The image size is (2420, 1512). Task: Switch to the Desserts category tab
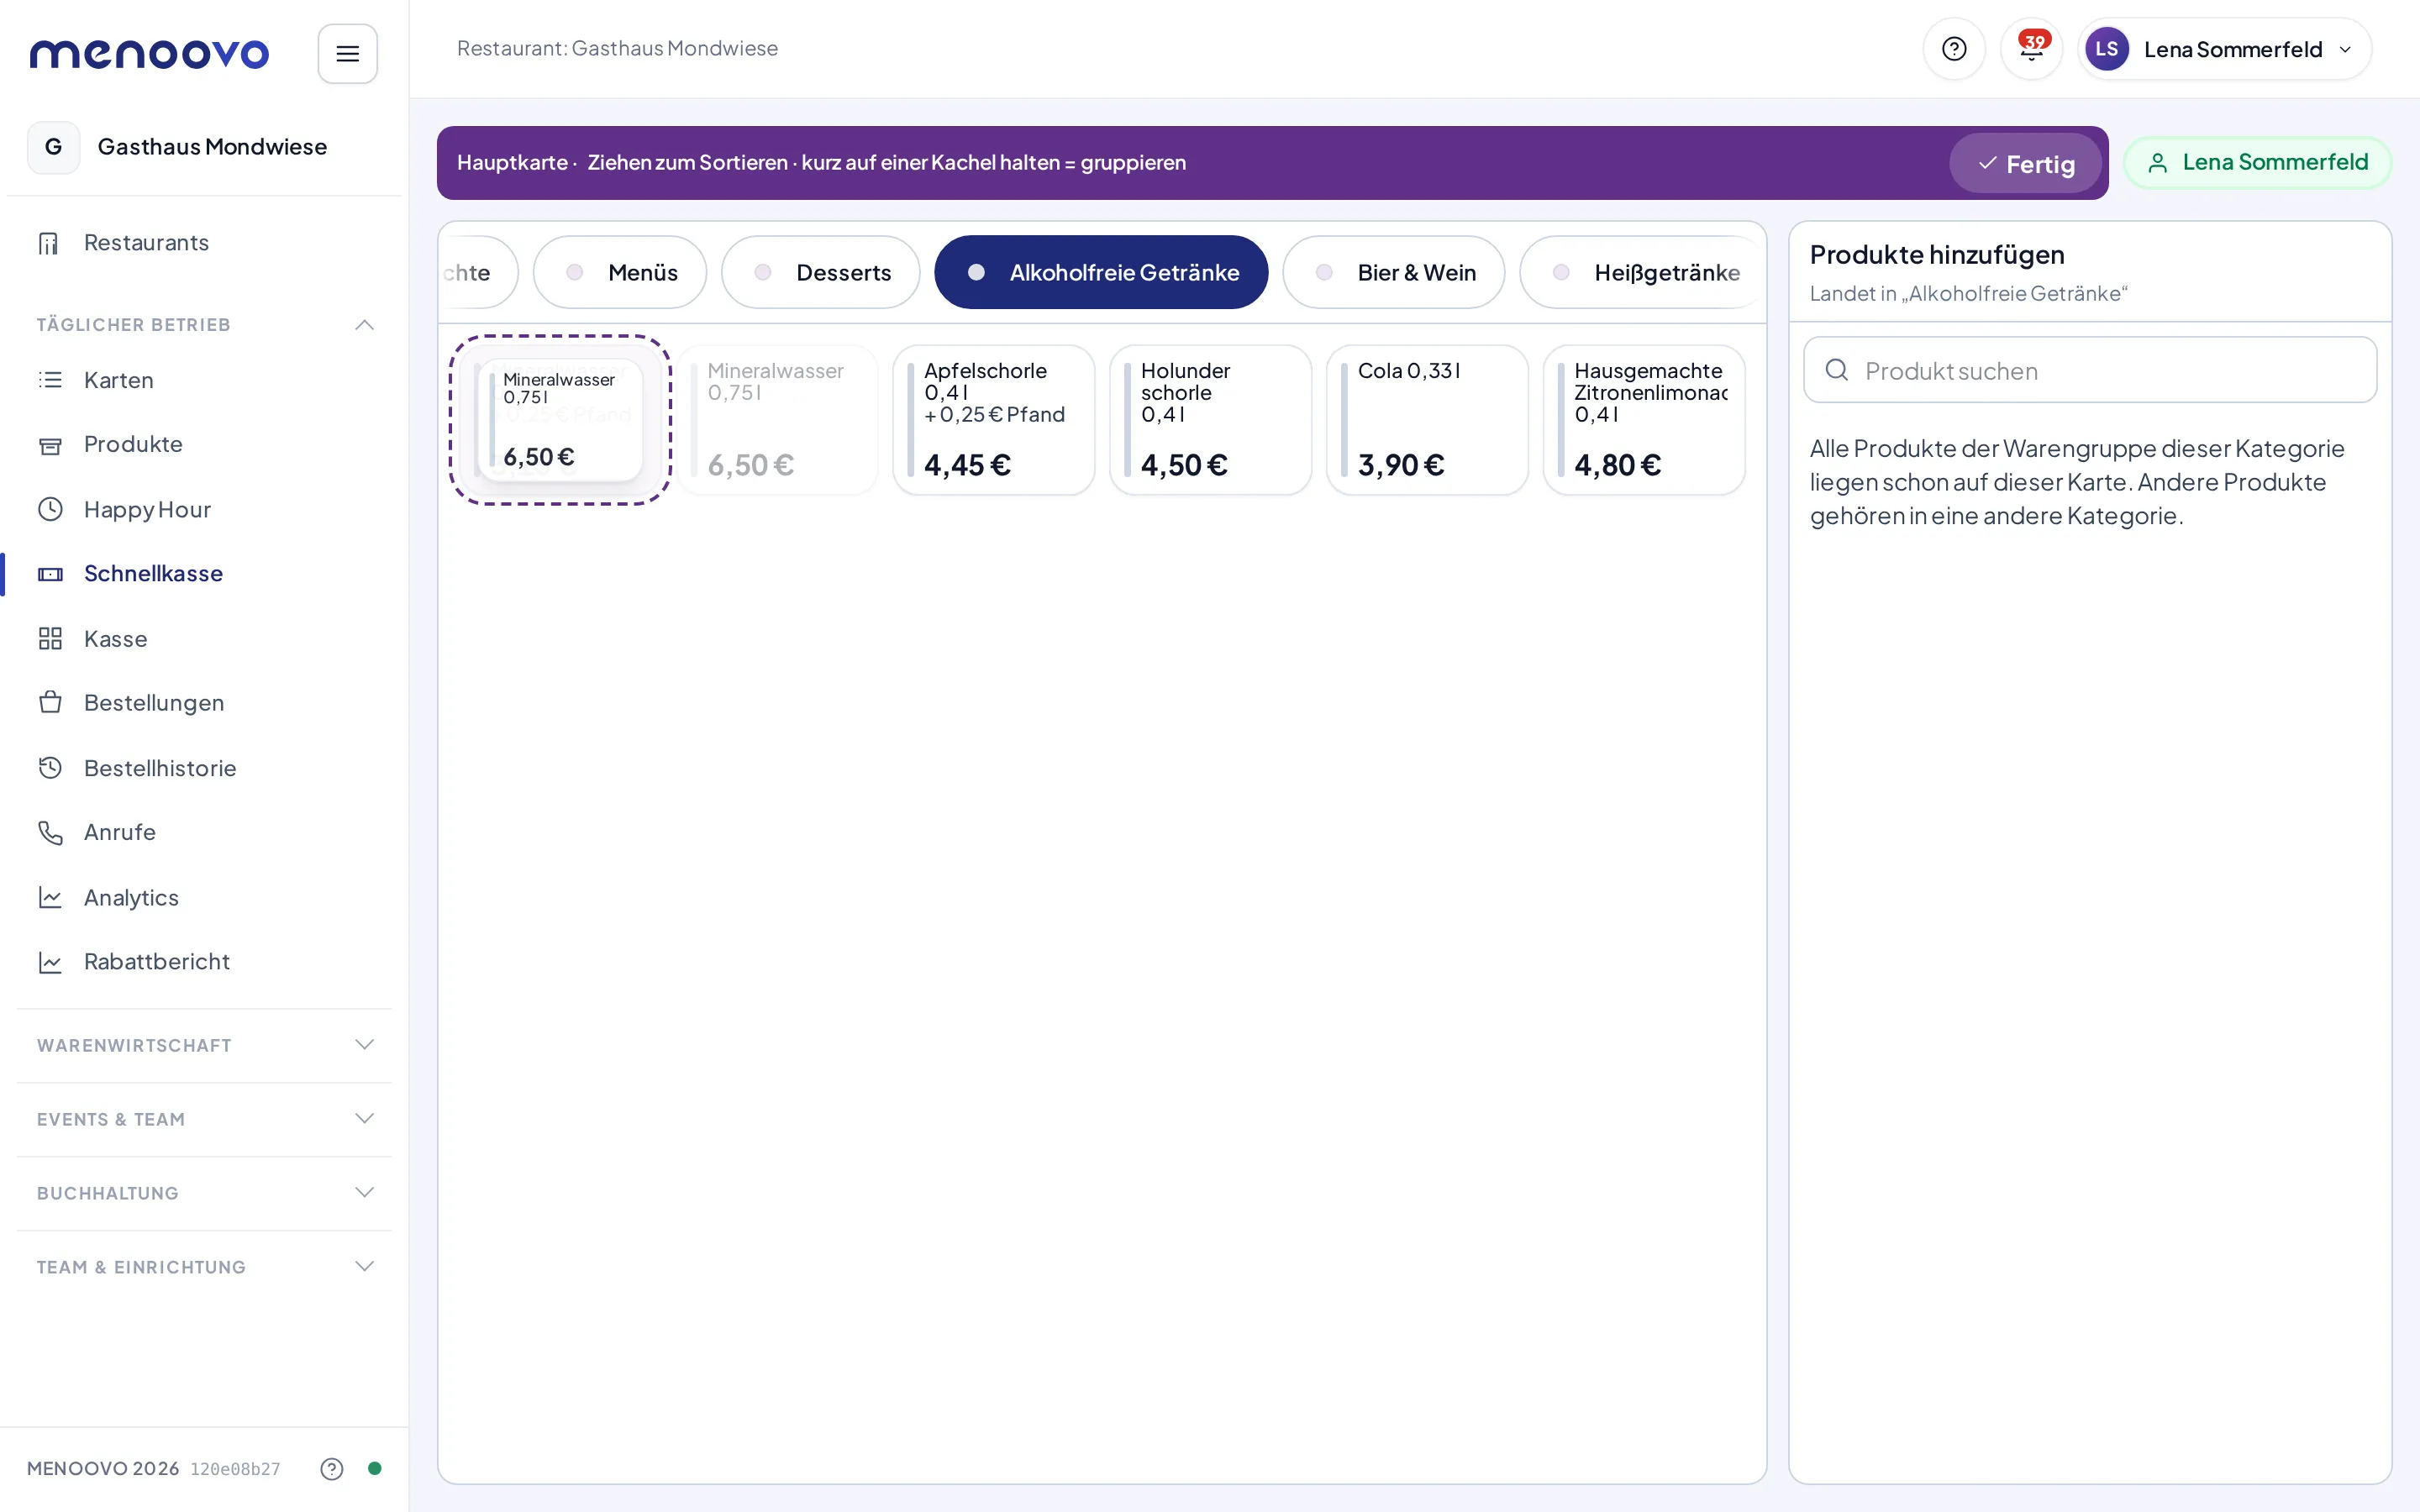pos(821,272)
